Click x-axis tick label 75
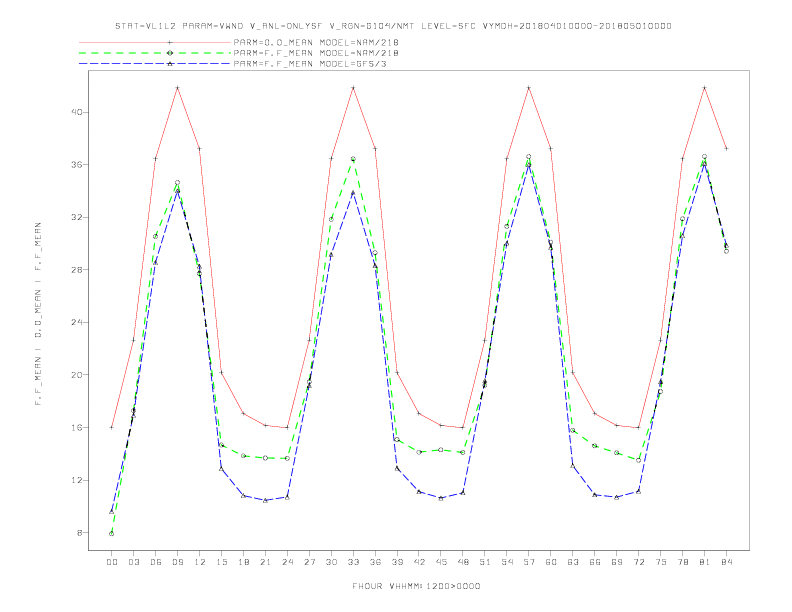792x612 pixels. pyautogui.click(x=661, y=562)
